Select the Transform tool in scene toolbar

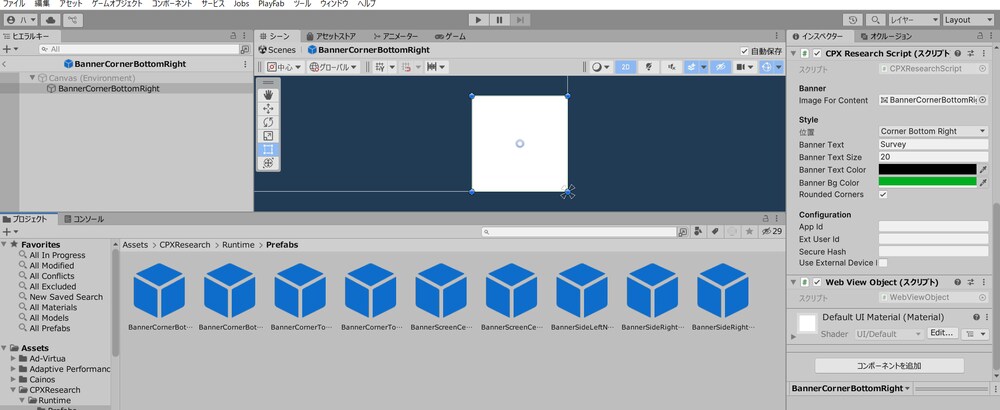pyautogui.click(x=268, y=163)
